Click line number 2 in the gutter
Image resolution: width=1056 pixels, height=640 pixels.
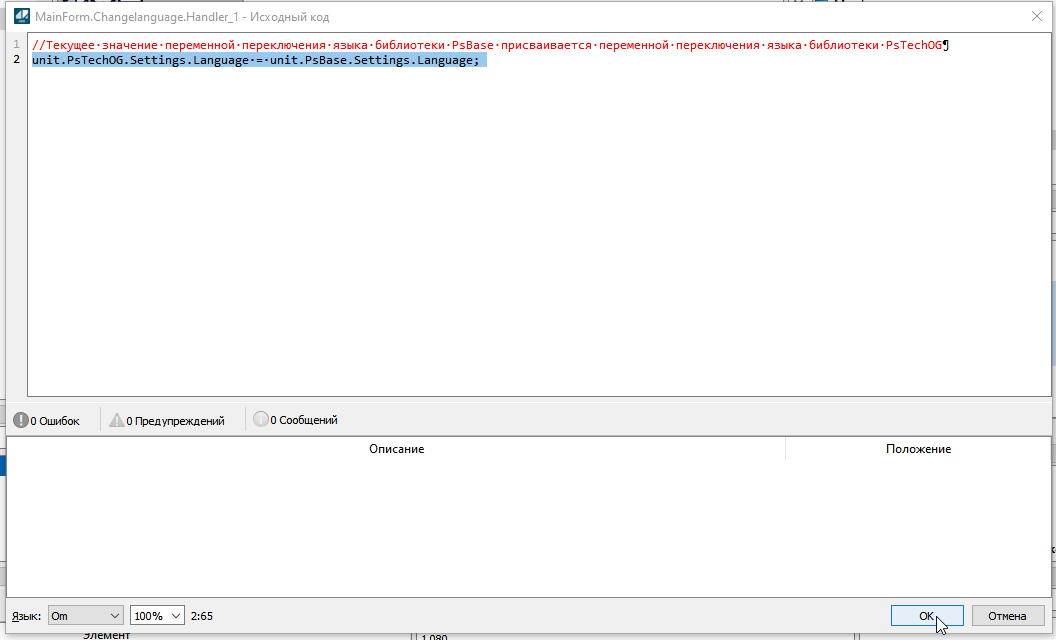pyautogui.click(x=16, y=60)
